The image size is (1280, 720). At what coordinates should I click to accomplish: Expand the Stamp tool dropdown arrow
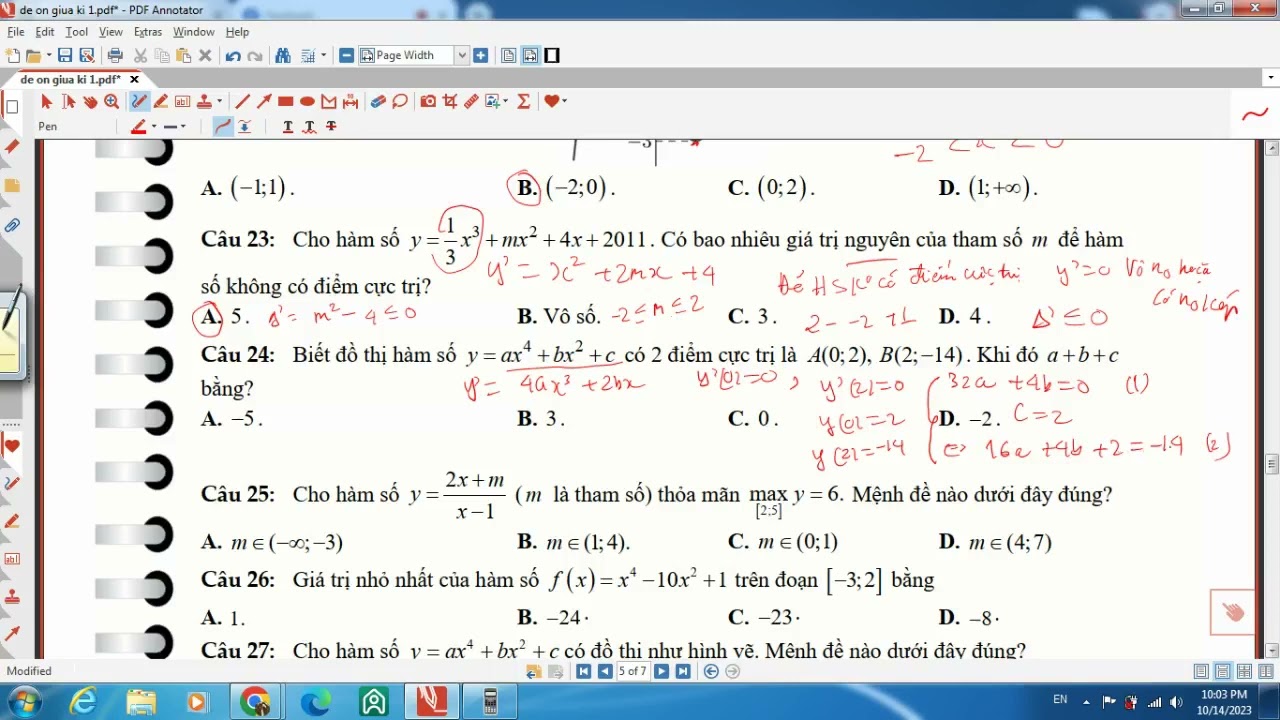[218, 101]
